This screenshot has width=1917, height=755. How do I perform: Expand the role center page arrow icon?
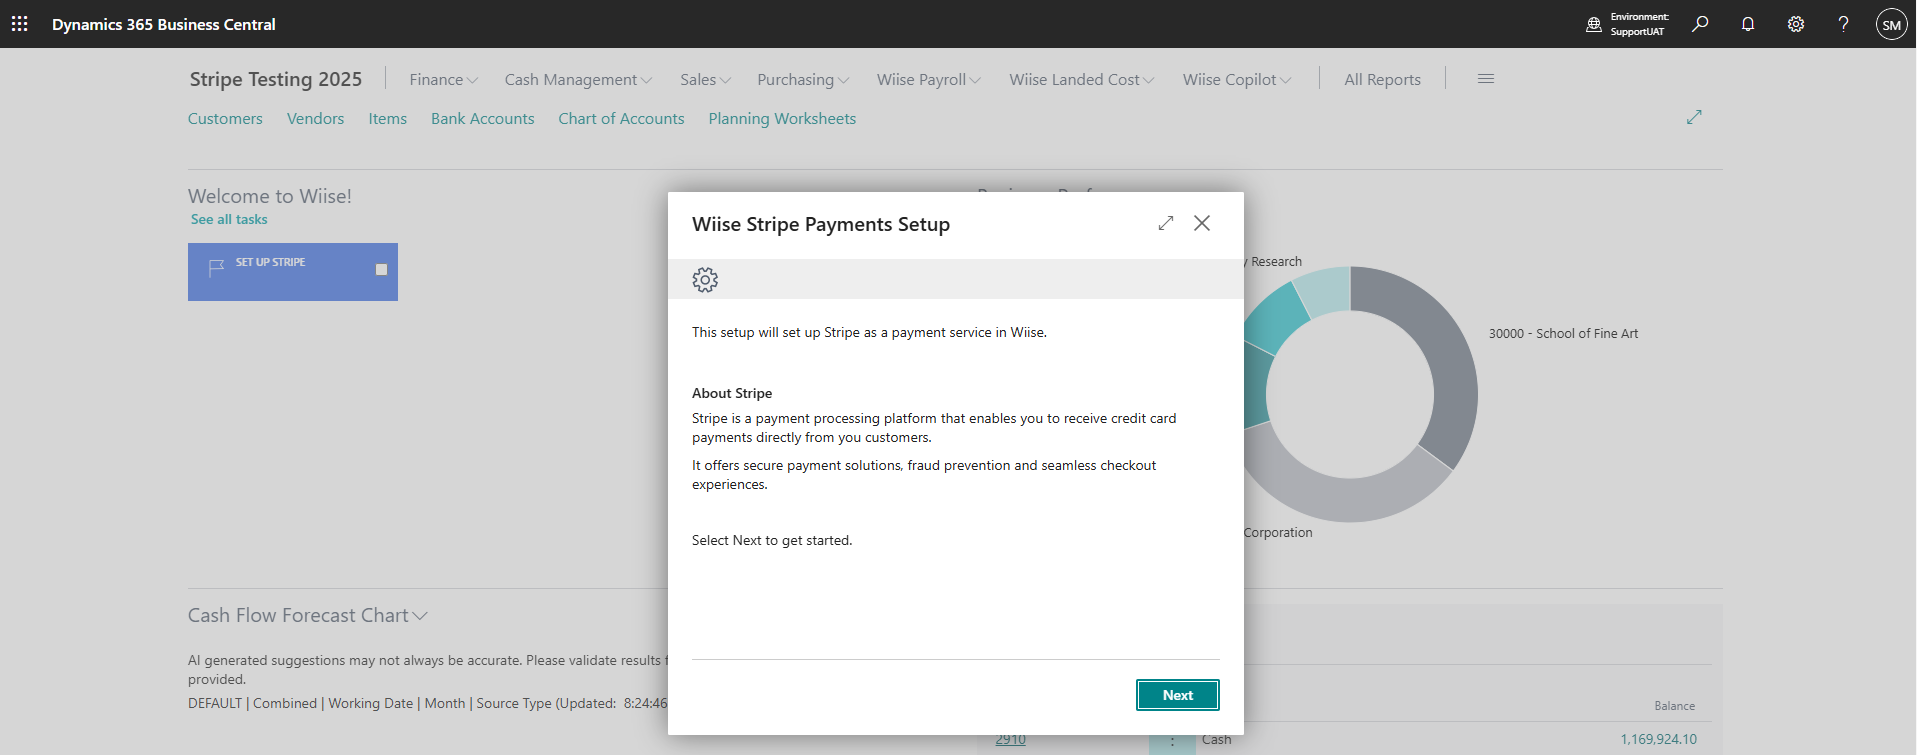point(1694,117)
